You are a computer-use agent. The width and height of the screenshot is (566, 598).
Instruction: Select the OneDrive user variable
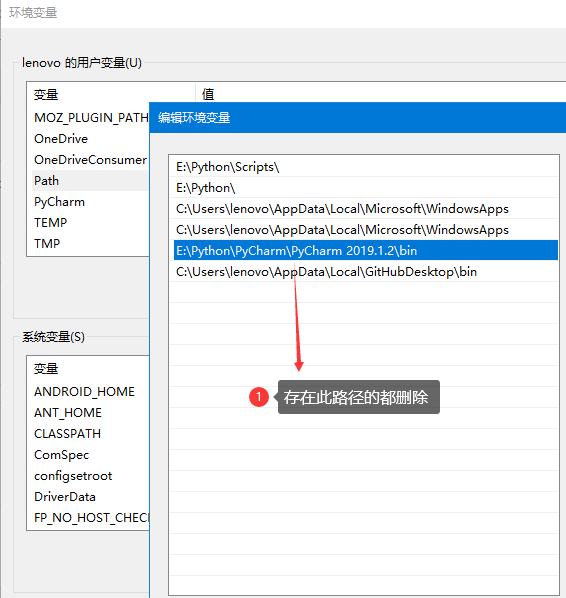pos(61,138)
